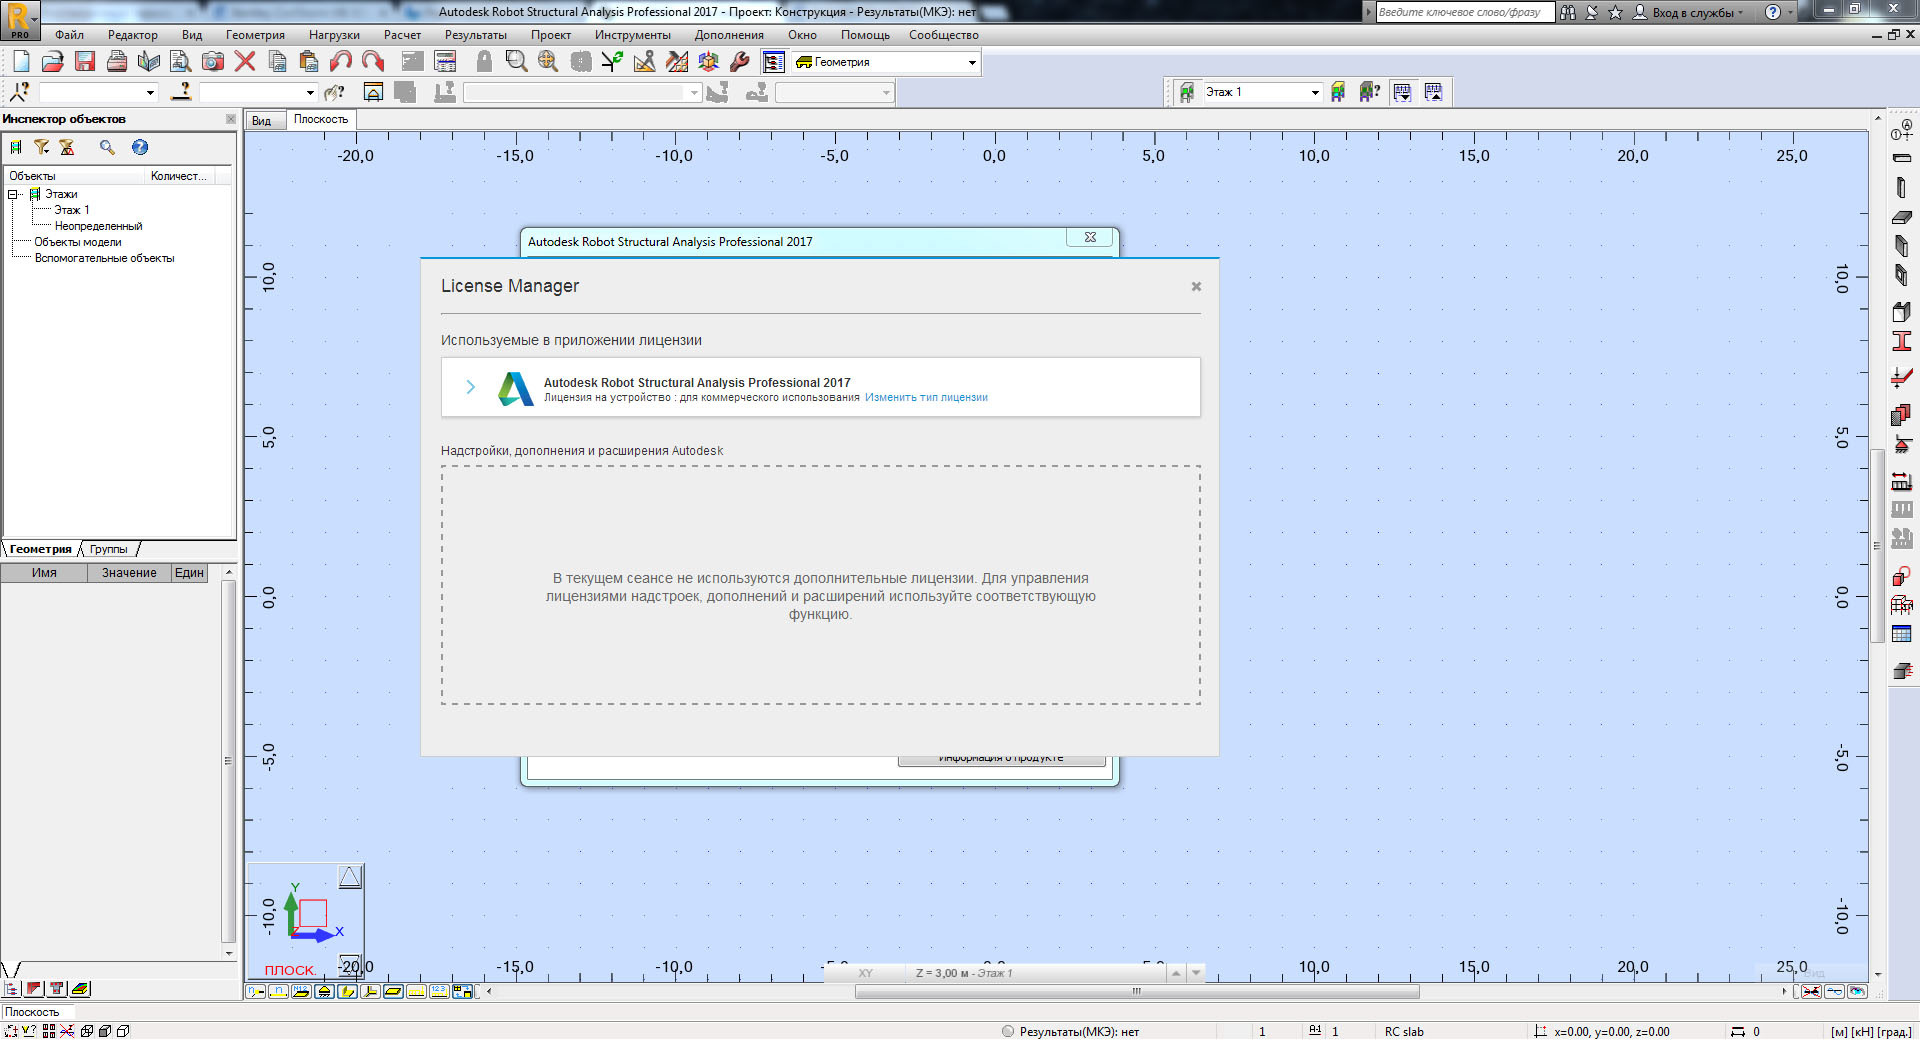Click the Print icon in toolbar
1920x1040 pixels.
[x=117, y=62]
